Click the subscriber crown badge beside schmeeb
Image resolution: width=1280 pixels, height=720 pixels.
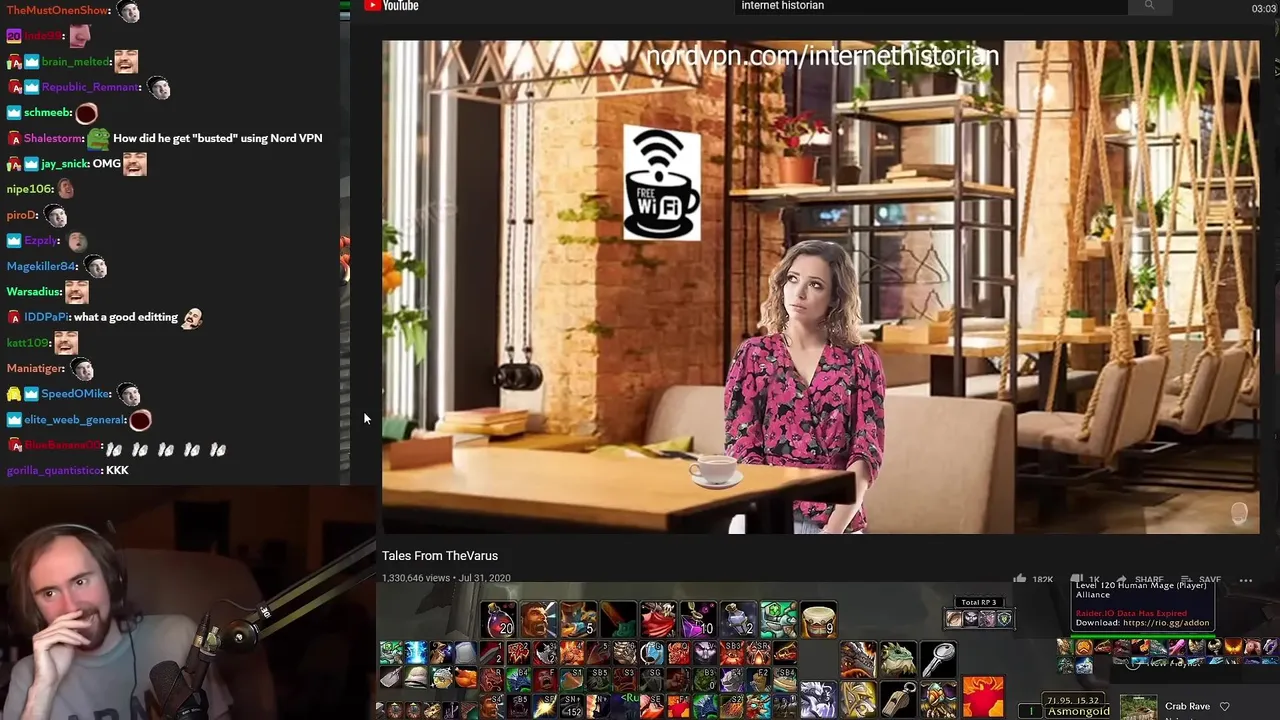point(14,113)
